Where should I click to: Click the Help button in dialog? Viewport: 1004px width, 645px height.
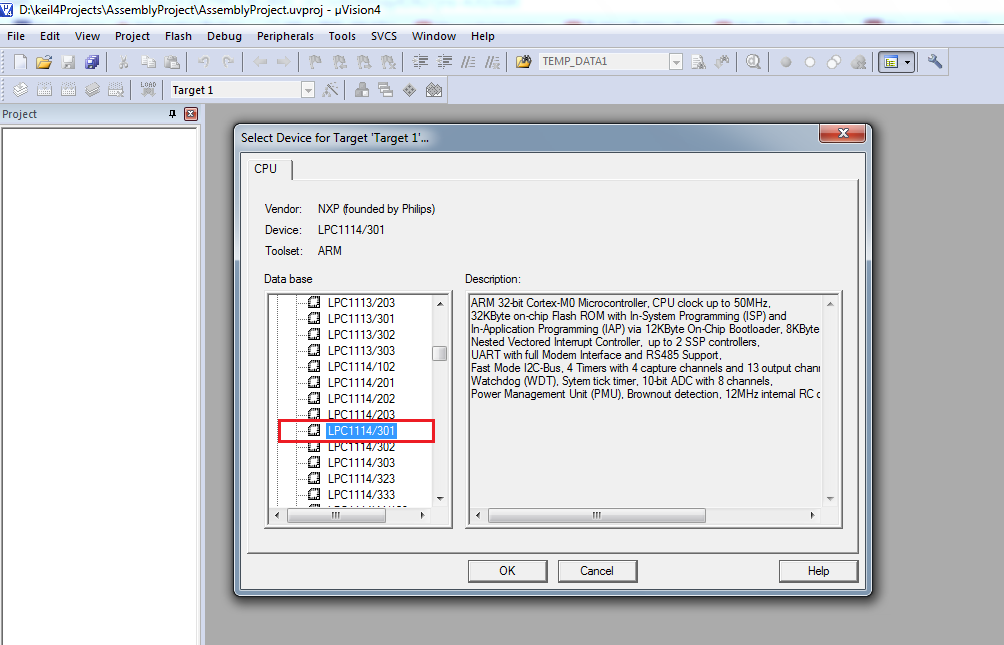pyautogui.click(x=818, y=571)
